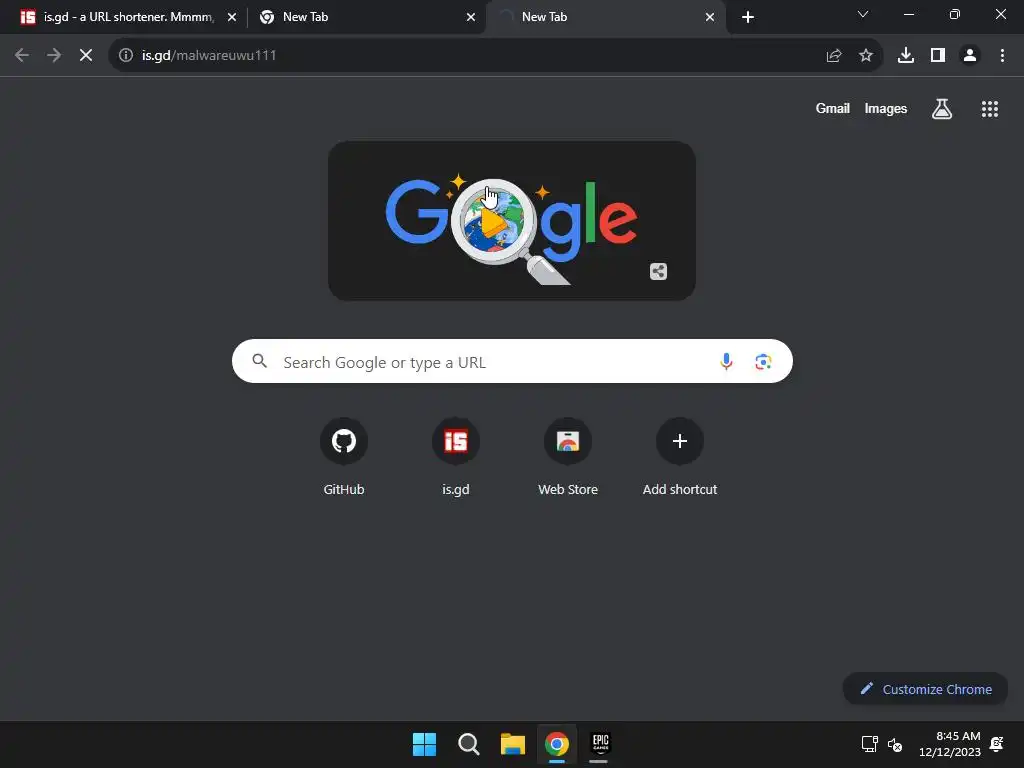Image resolution: width=1024 pixels, height=768 pixels.
Task: Open the clock showing 8:45 AM
Action: coord(950,744)
